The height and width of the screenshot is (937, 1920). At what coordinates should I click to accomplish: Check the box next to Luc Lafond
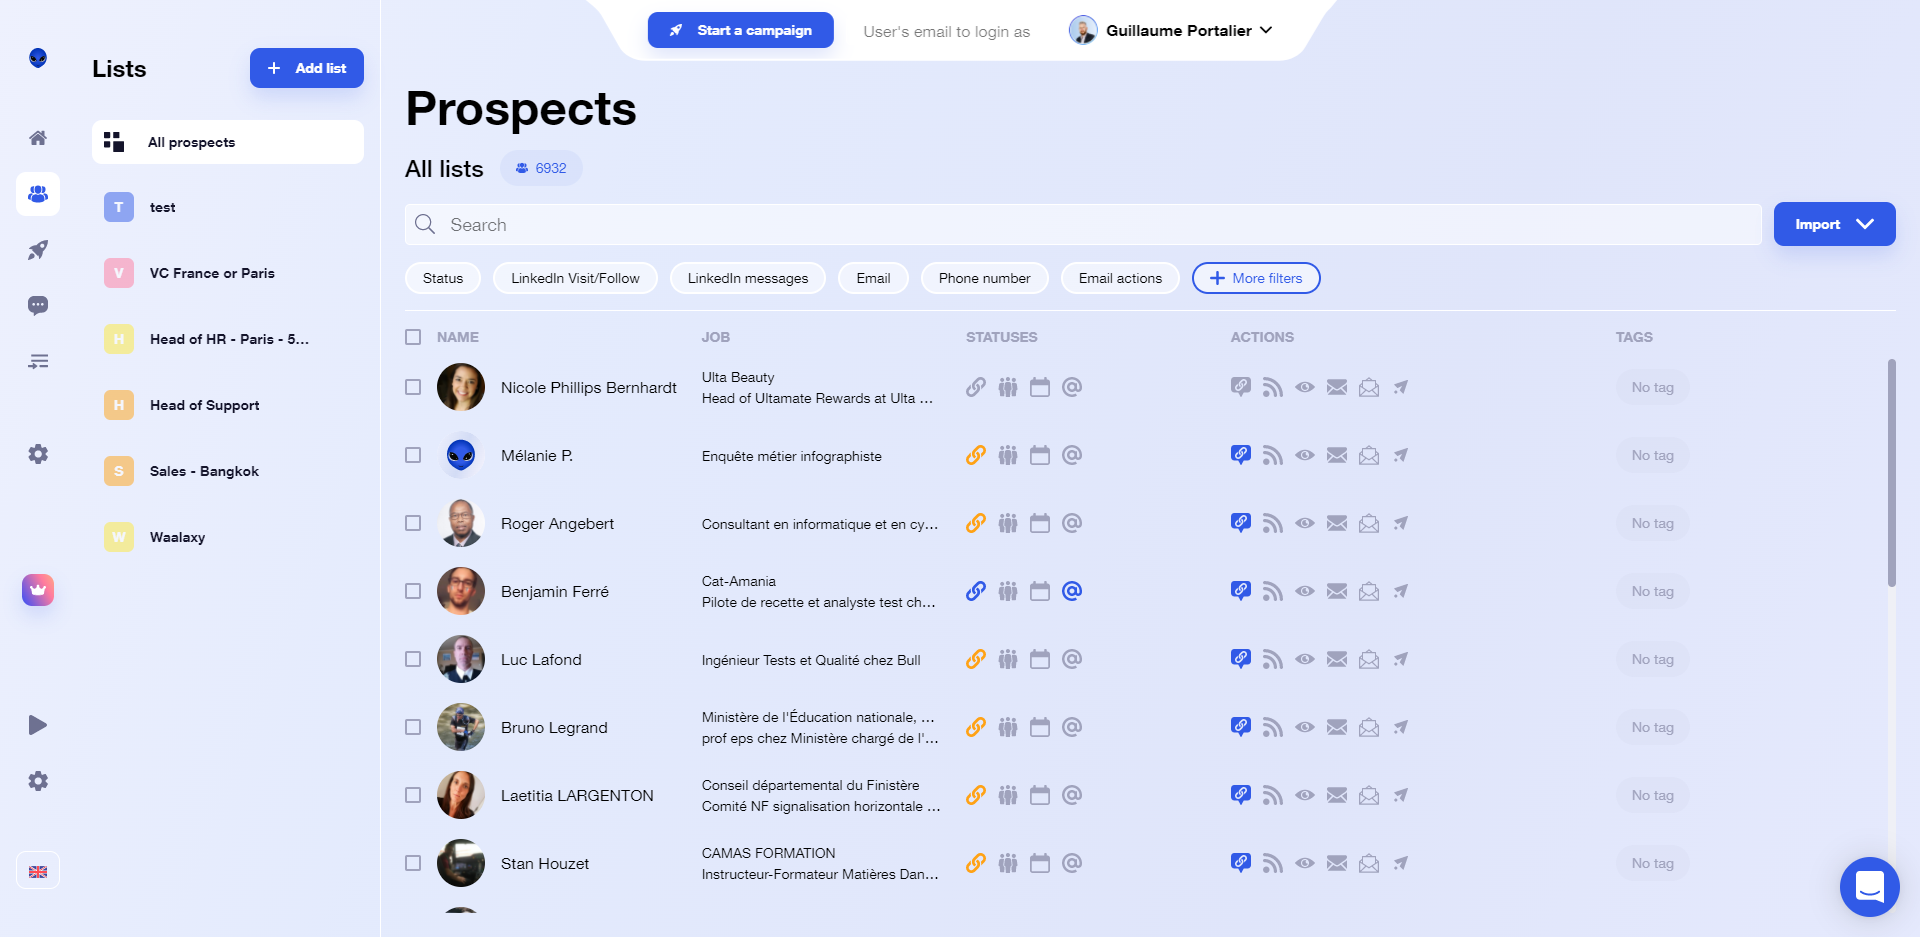[x=413, y=659]
